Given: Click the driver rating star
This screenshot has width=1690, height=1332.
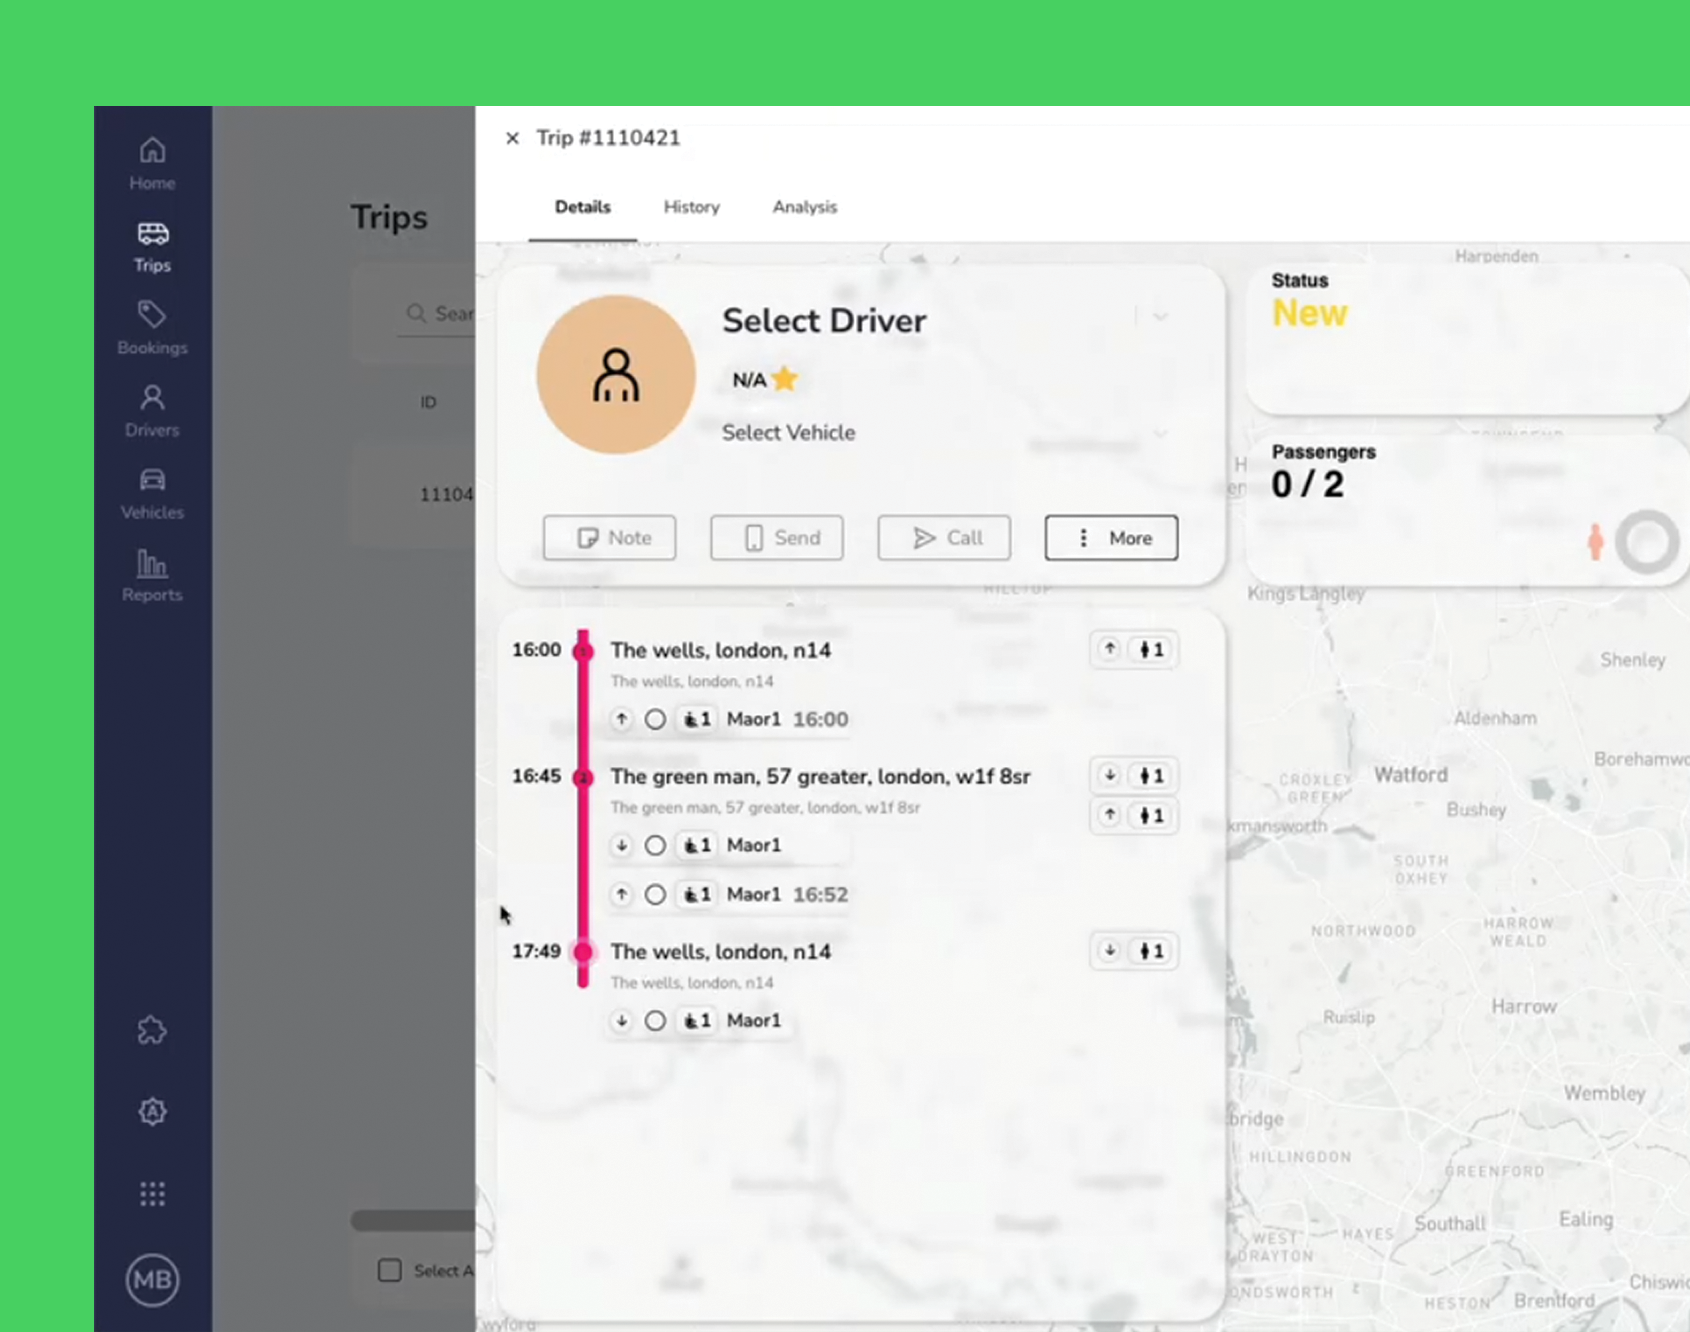Looking at the screenshot, I should click(785, 379).
